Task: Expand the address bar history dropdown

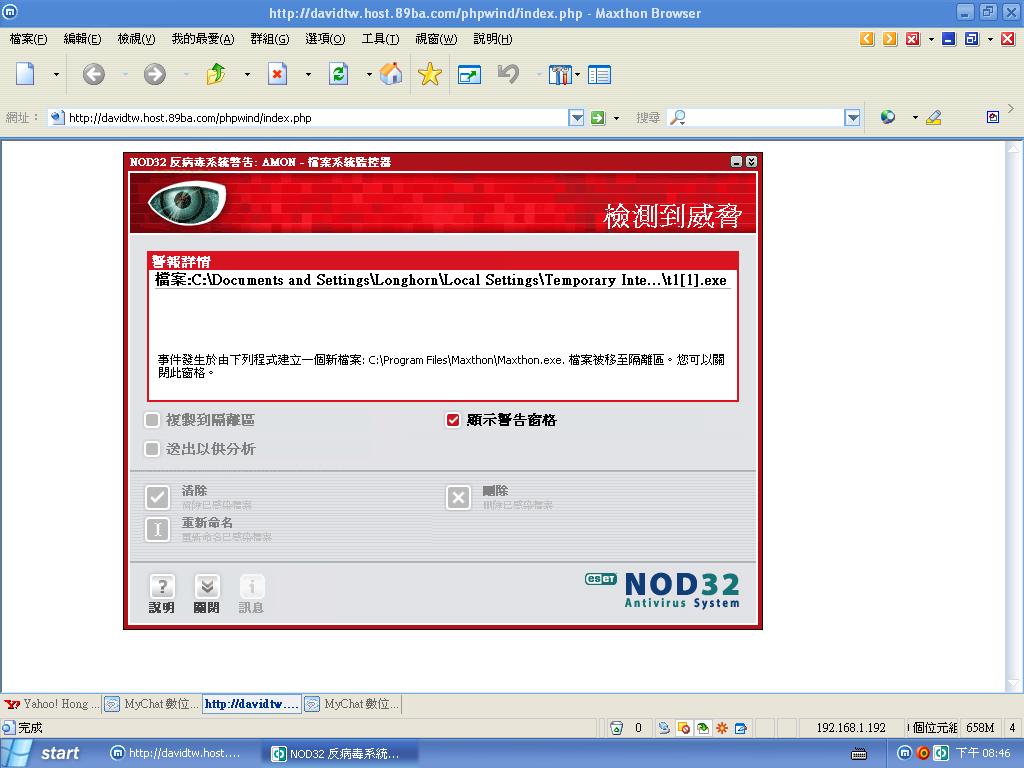Action: (576, 118)
